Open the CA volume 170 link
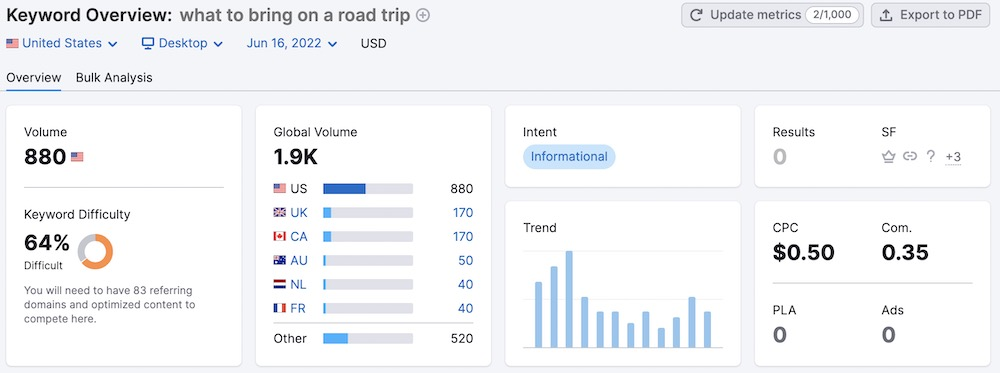1000x373 pixels. tap(463, 237)
